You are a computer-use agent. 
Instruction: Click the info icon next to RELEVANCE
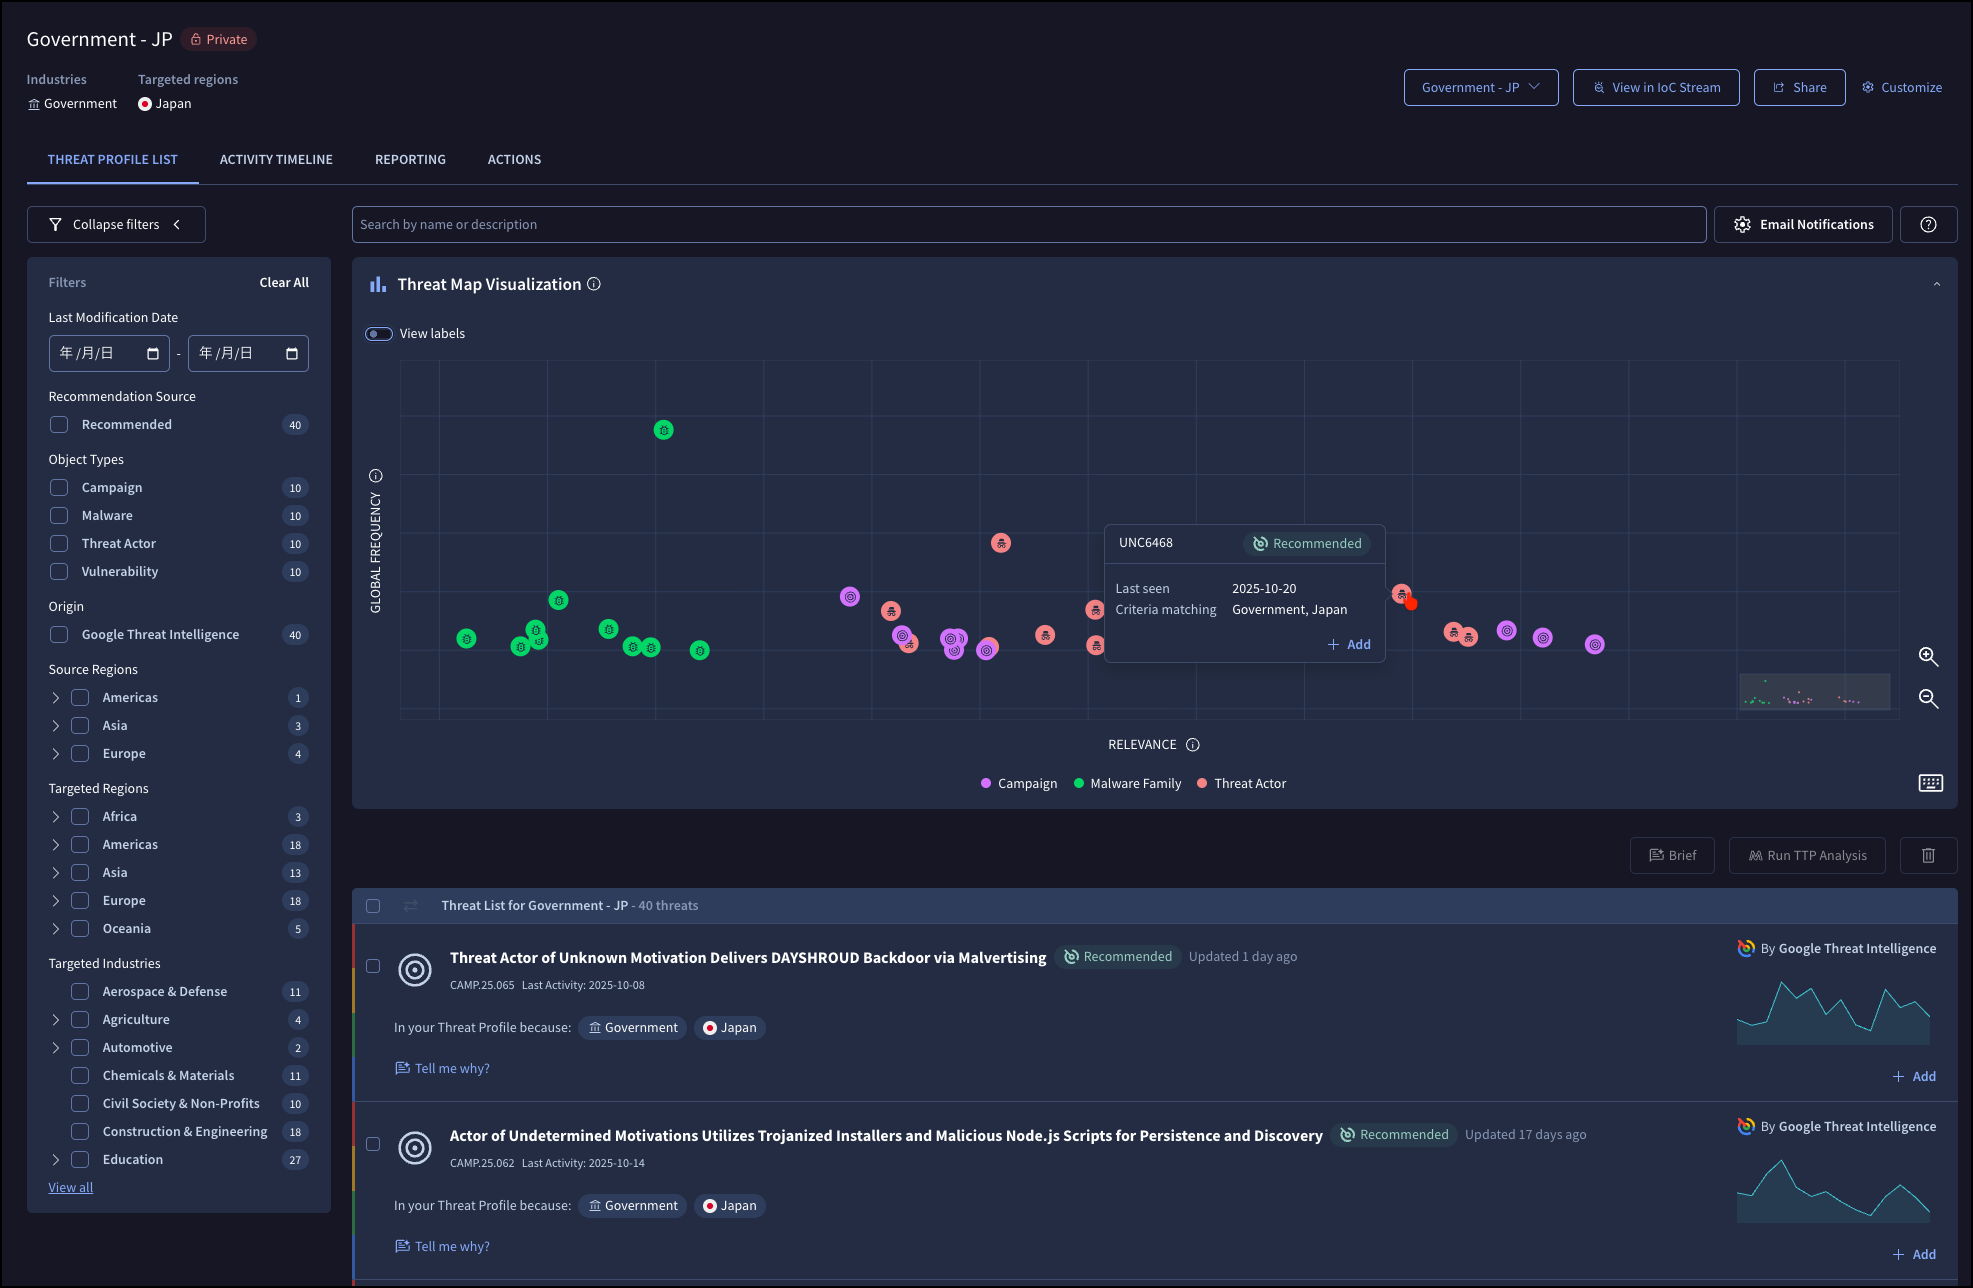pos(1192,745)
